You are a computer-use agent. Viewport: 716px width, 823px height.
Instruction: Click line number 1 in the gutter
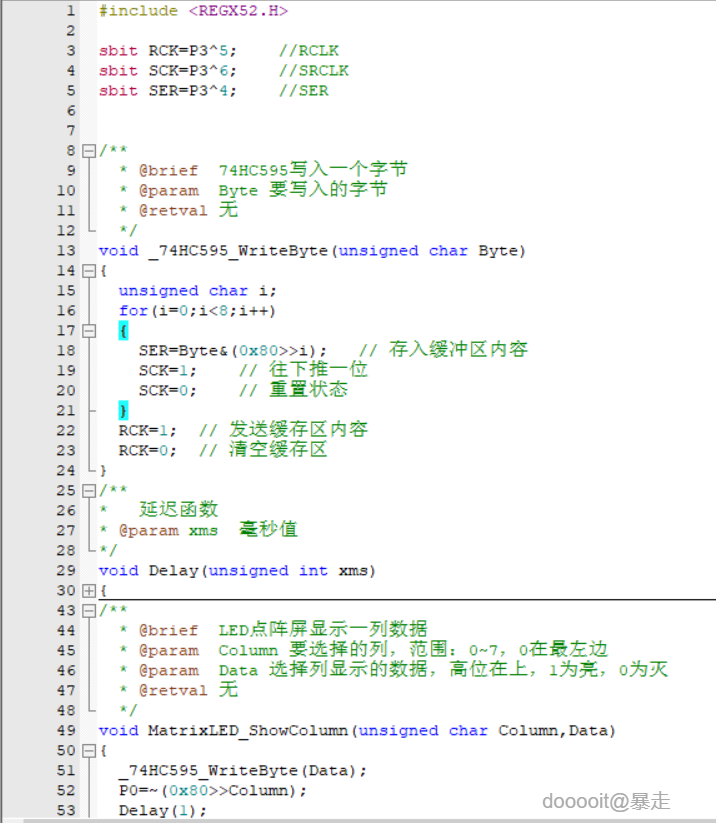[x=70, y=11]
